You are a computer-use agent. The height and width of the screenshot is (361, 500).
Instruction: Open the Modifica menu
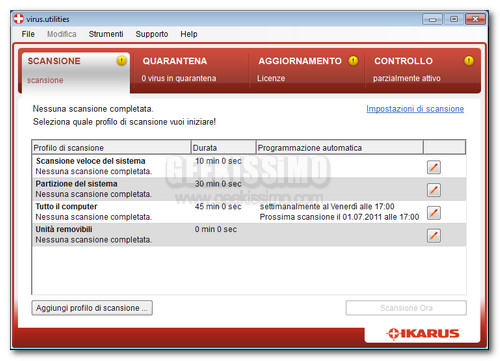point(62,34)
